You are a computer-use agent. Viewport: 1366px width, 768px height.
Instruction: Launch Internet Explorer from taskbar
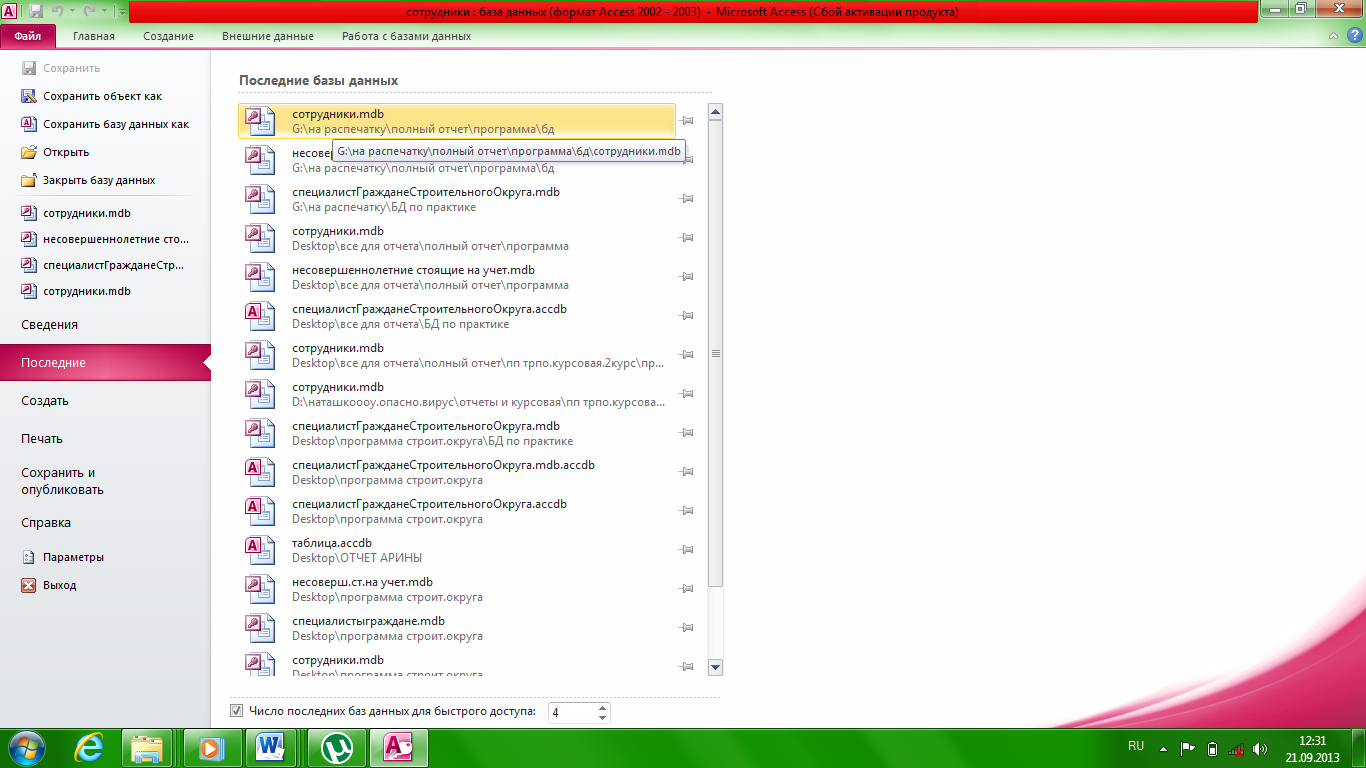click(90, 748)
